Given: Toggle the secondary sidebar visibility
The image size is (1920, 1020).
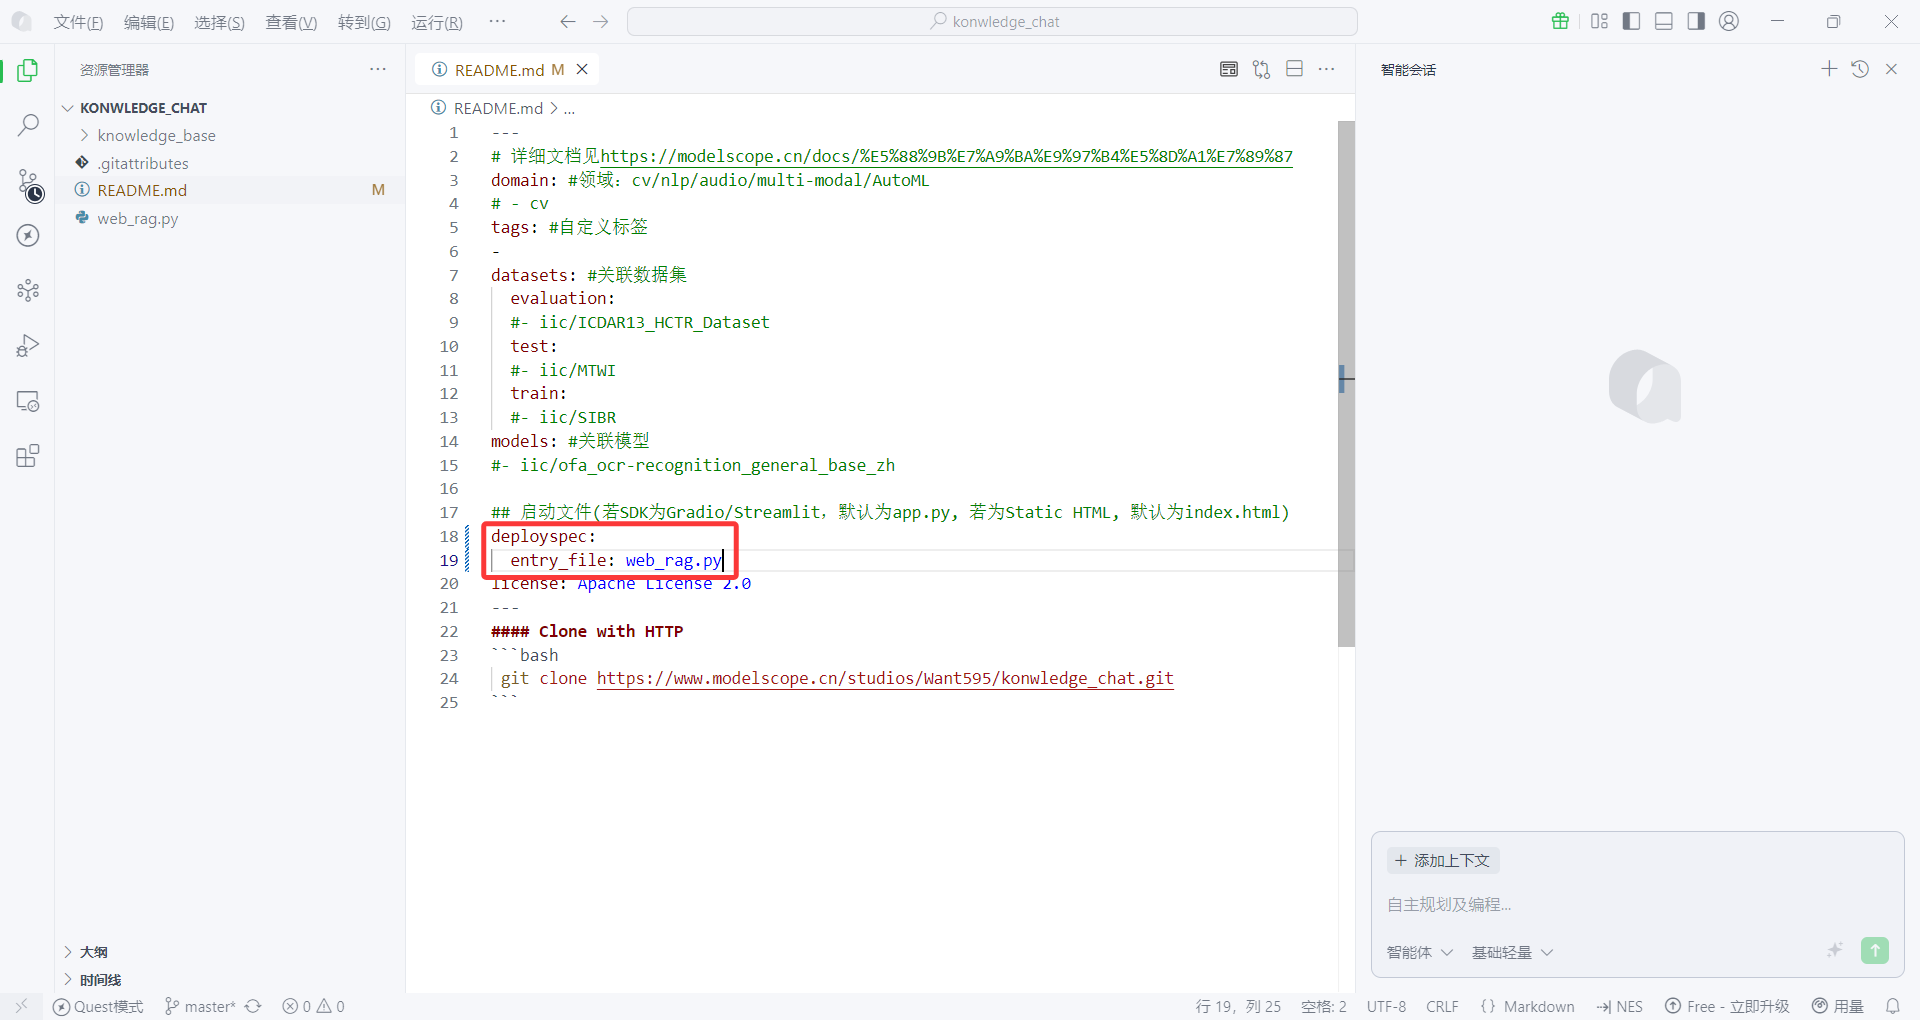Looking at the screenshot, I should point(1696,21).
